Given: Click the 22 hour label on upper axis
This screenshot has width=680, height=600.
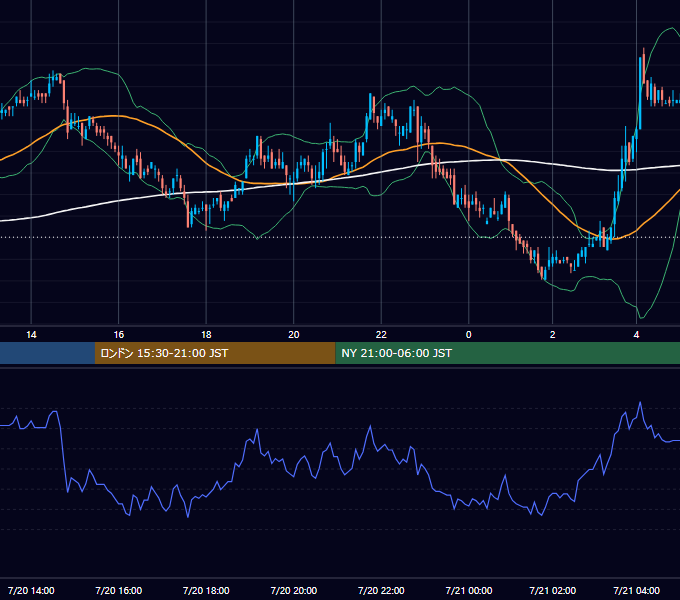Looking at the screenshot, I should [381, 335].
